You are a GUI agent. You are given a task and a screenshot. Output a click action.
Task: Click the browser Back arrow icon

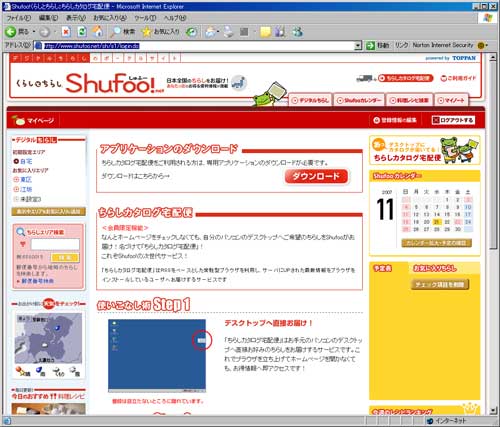[x=10, y=32]
